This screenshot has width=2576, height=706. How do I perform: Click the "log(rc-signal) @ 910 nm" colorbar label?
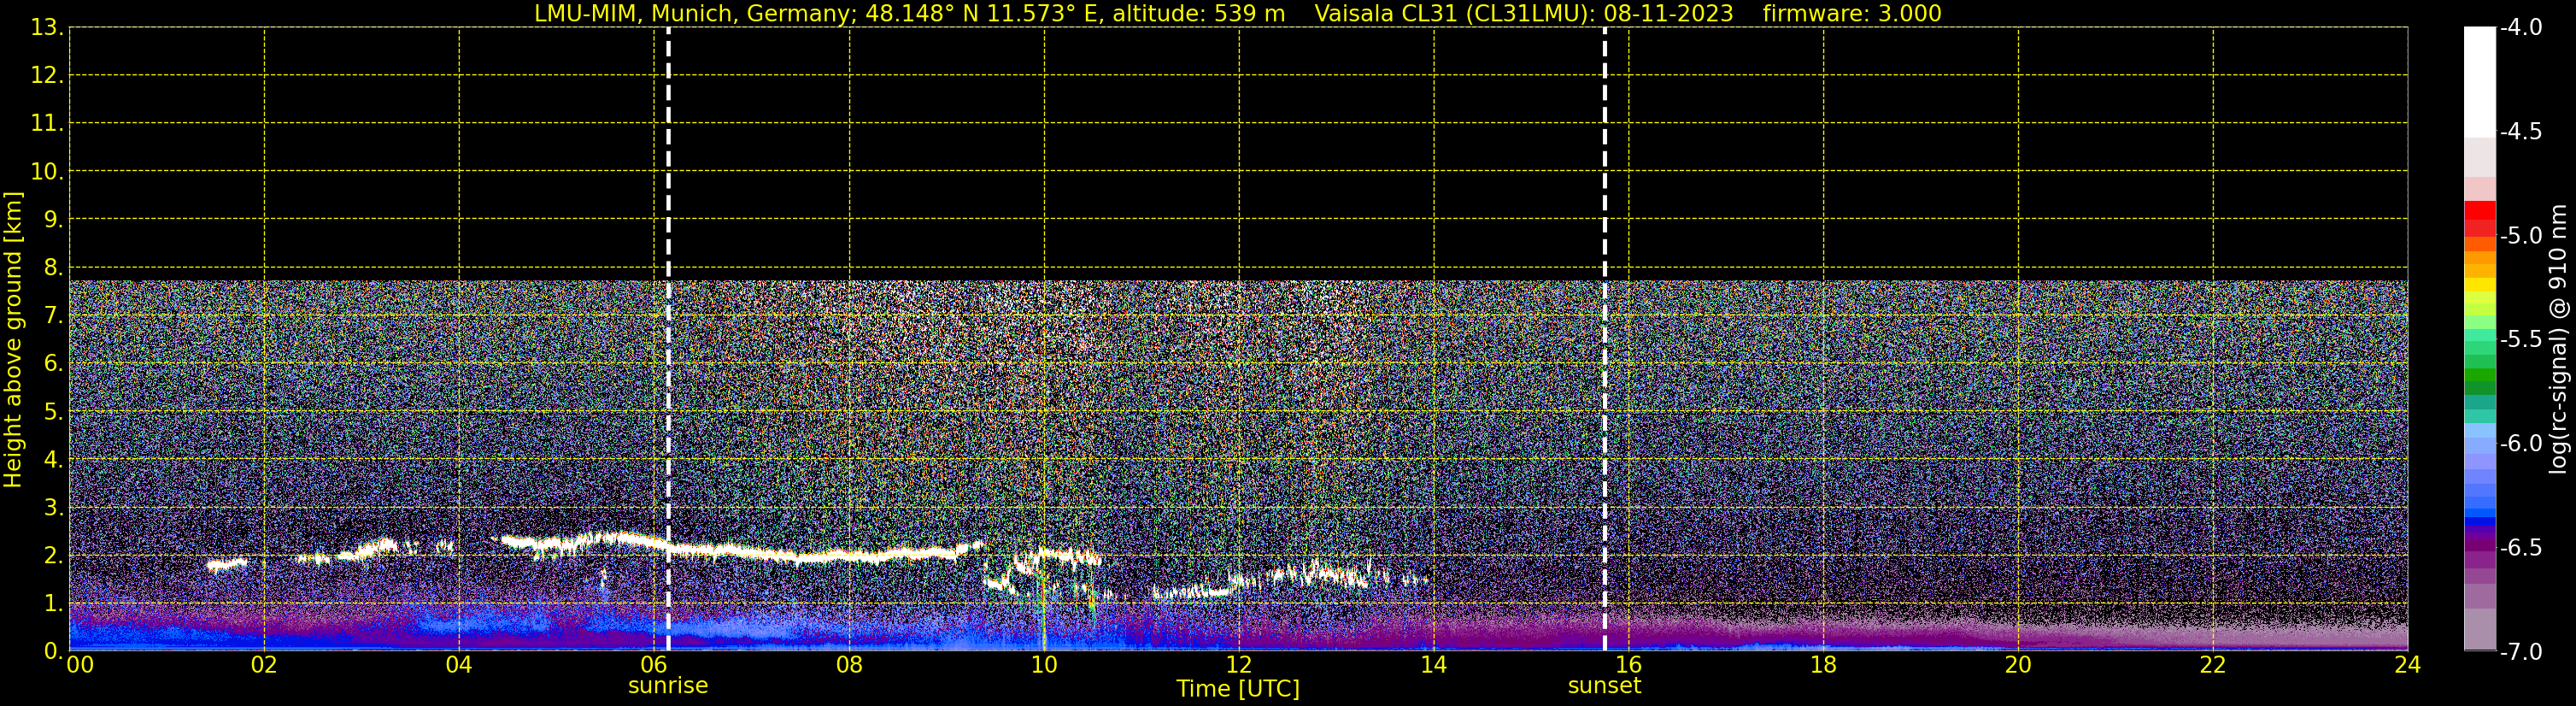pyautogui.click(x=2558, y=340)
